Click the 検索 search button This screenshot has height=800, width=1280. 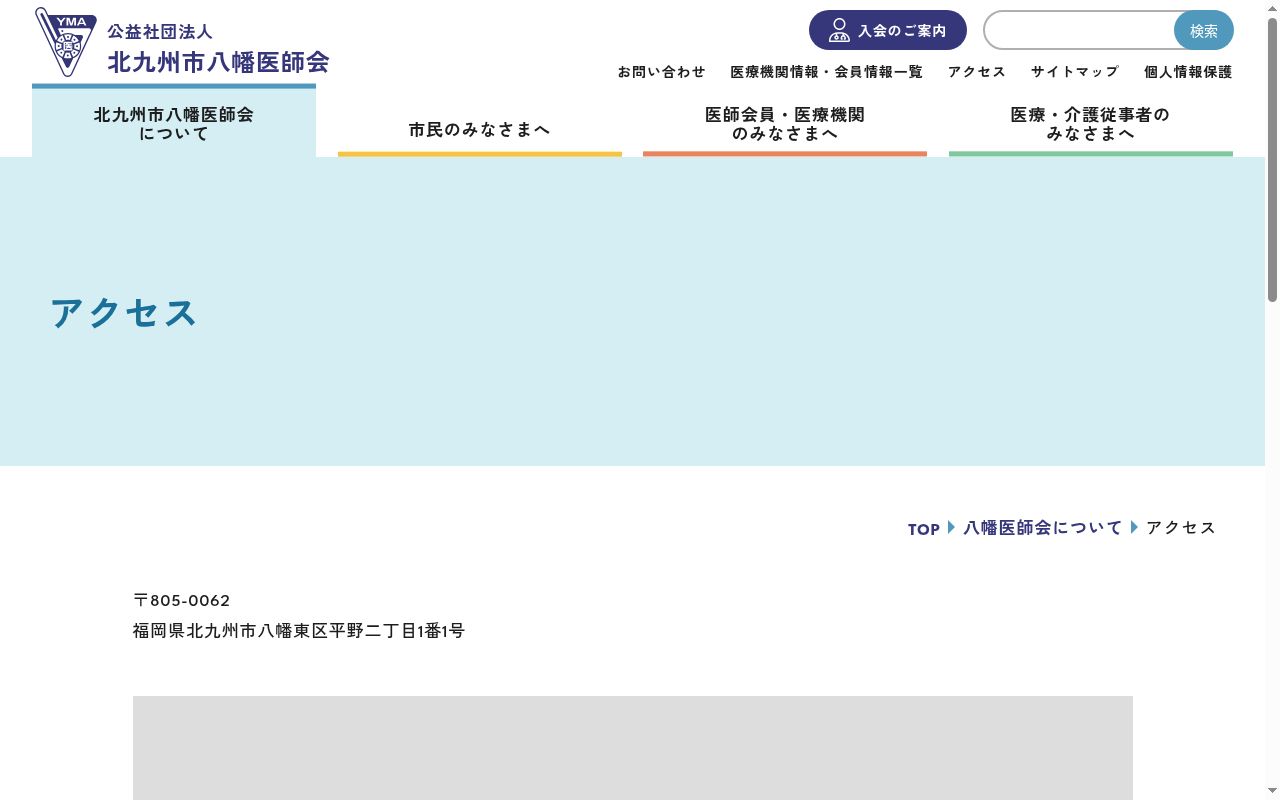(x=1204, y=31)
